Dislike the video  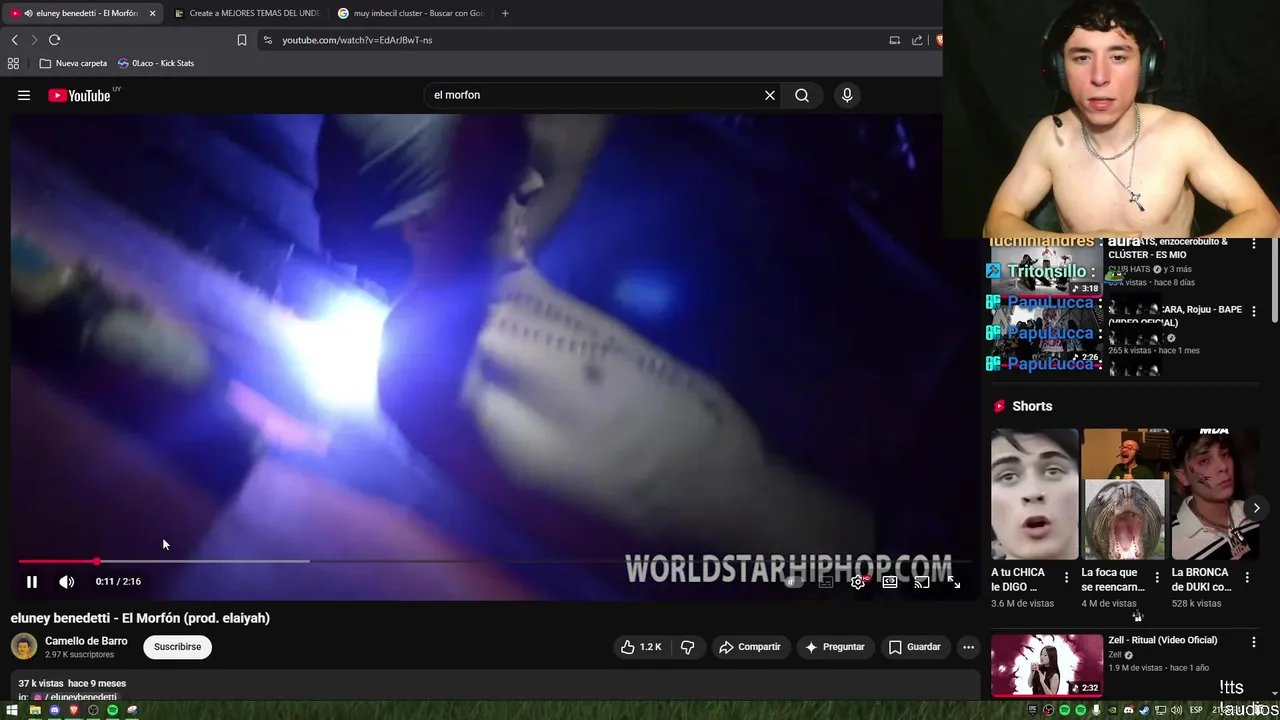[688, 647]
